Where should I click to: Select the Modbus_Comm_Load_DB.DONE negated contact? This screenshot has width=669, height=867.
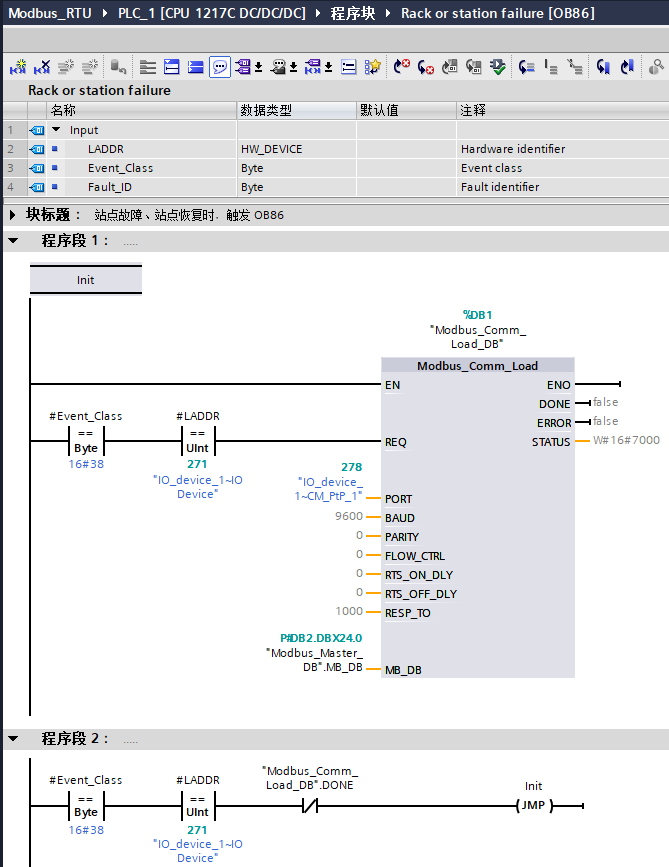(x=310, y=806)
